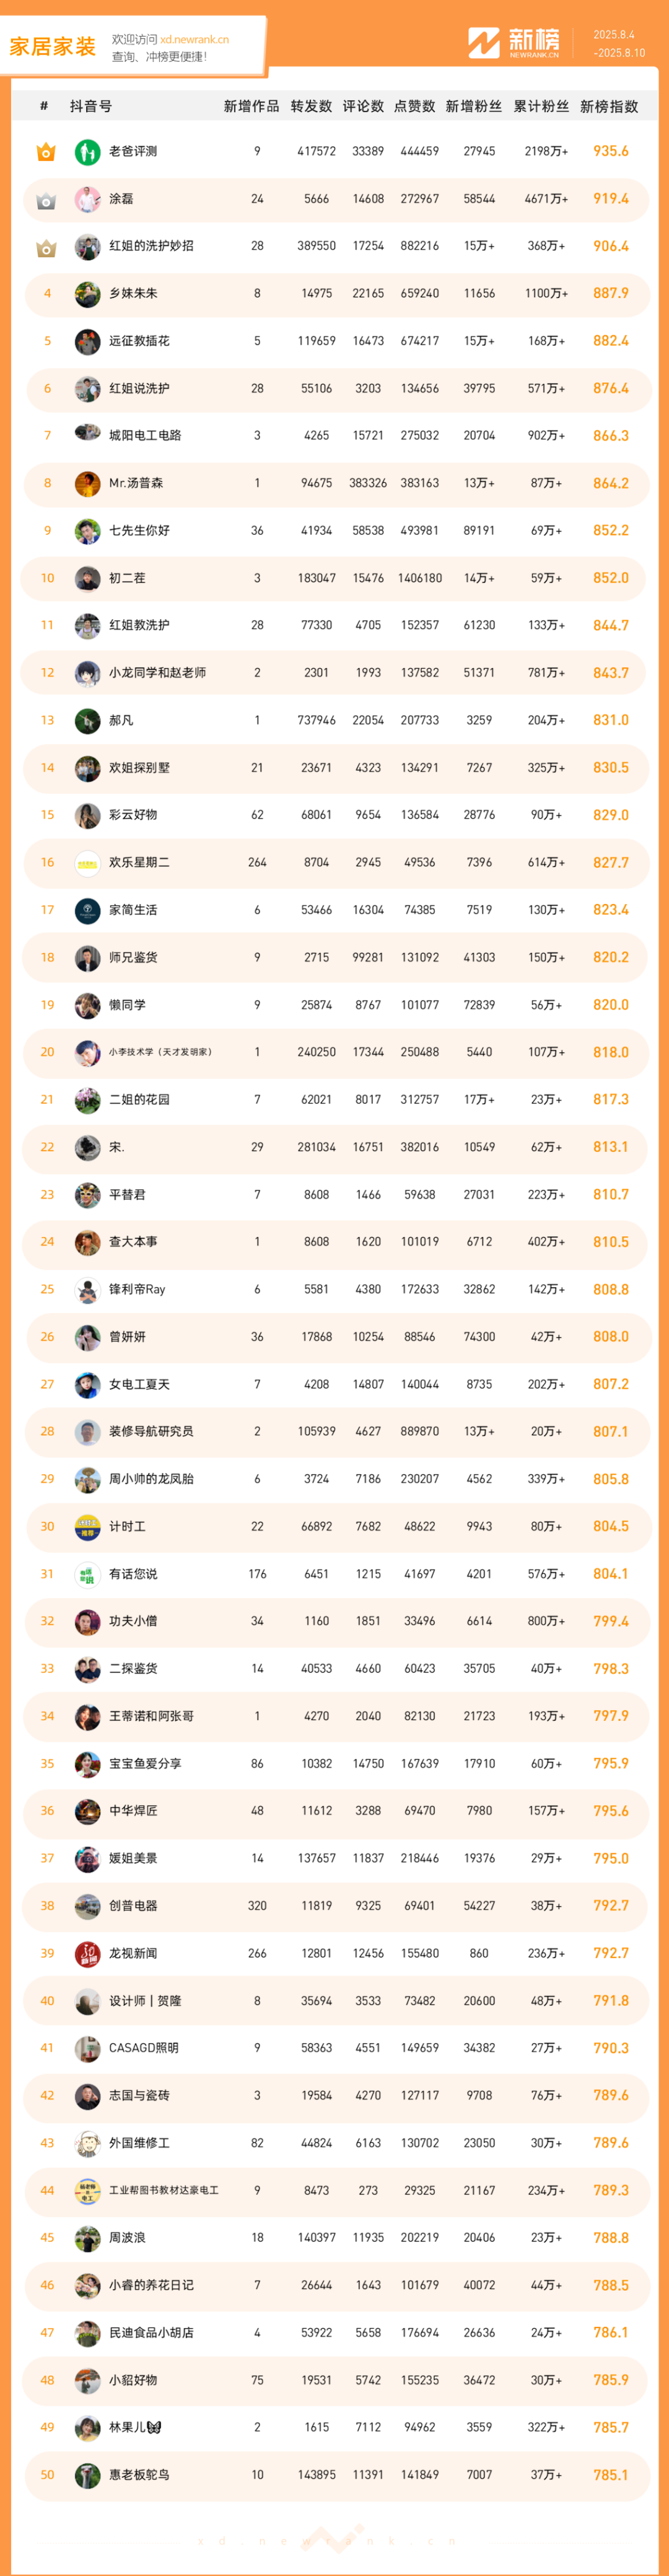The width and height of the screenshot is (669, 2576).
Task: Open account name 乡妹朱朱
Action: [133, 294]
